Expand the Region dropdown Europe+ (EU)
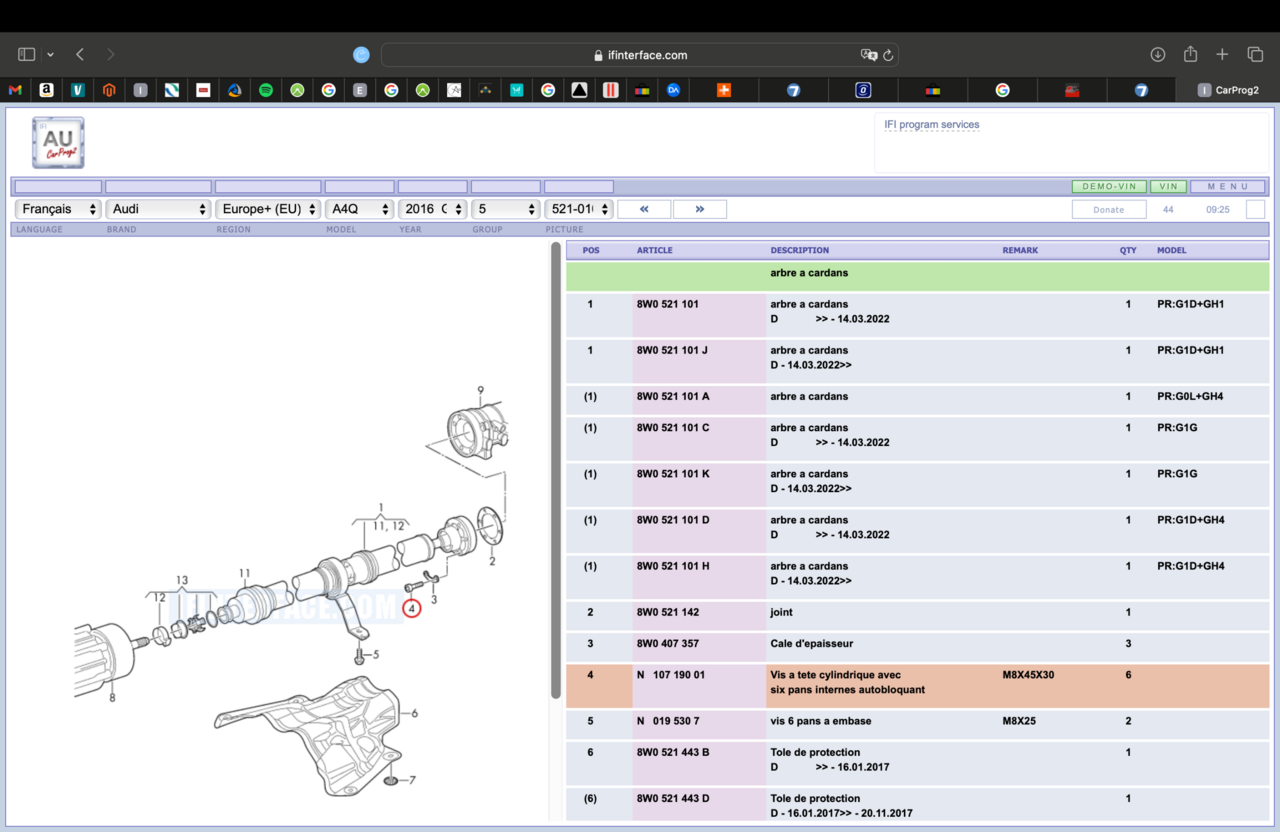This screenshot has width=1280, height=832. [268, 209]
